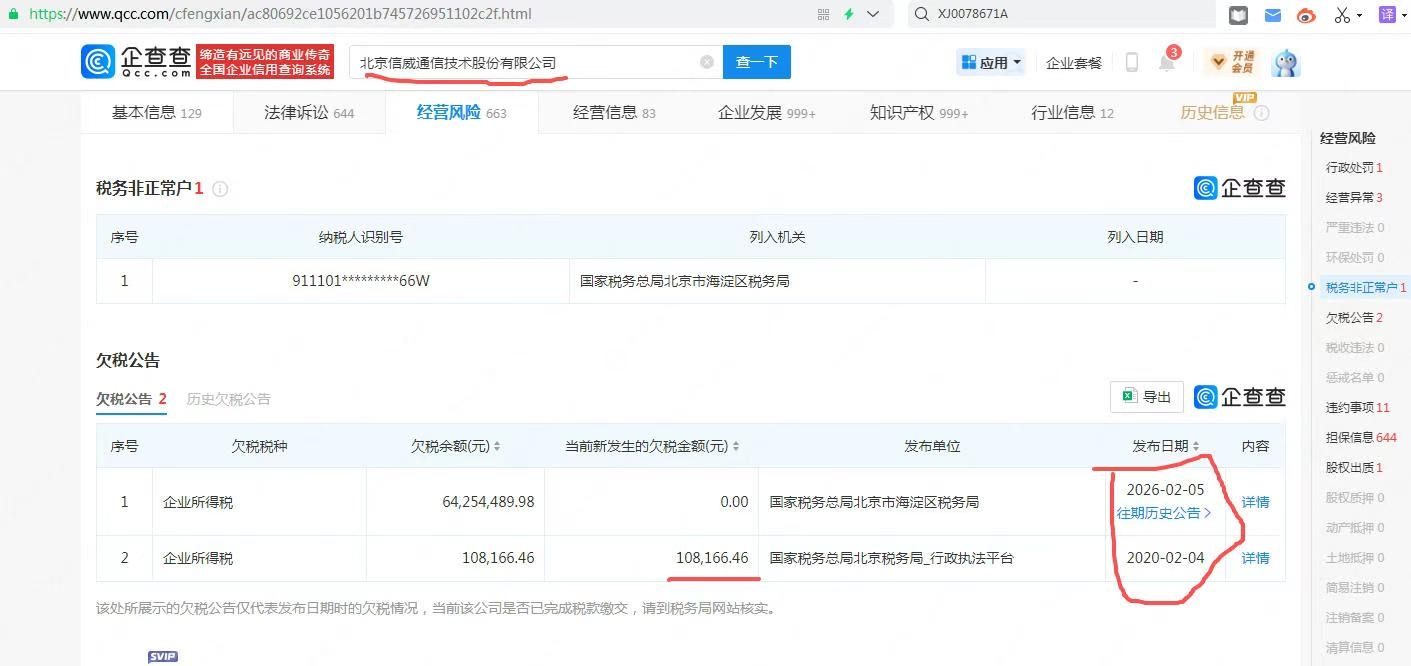Switch to 法律诉讼 tab
This screenshot has height=666, width=1411.
coord(309,113)
